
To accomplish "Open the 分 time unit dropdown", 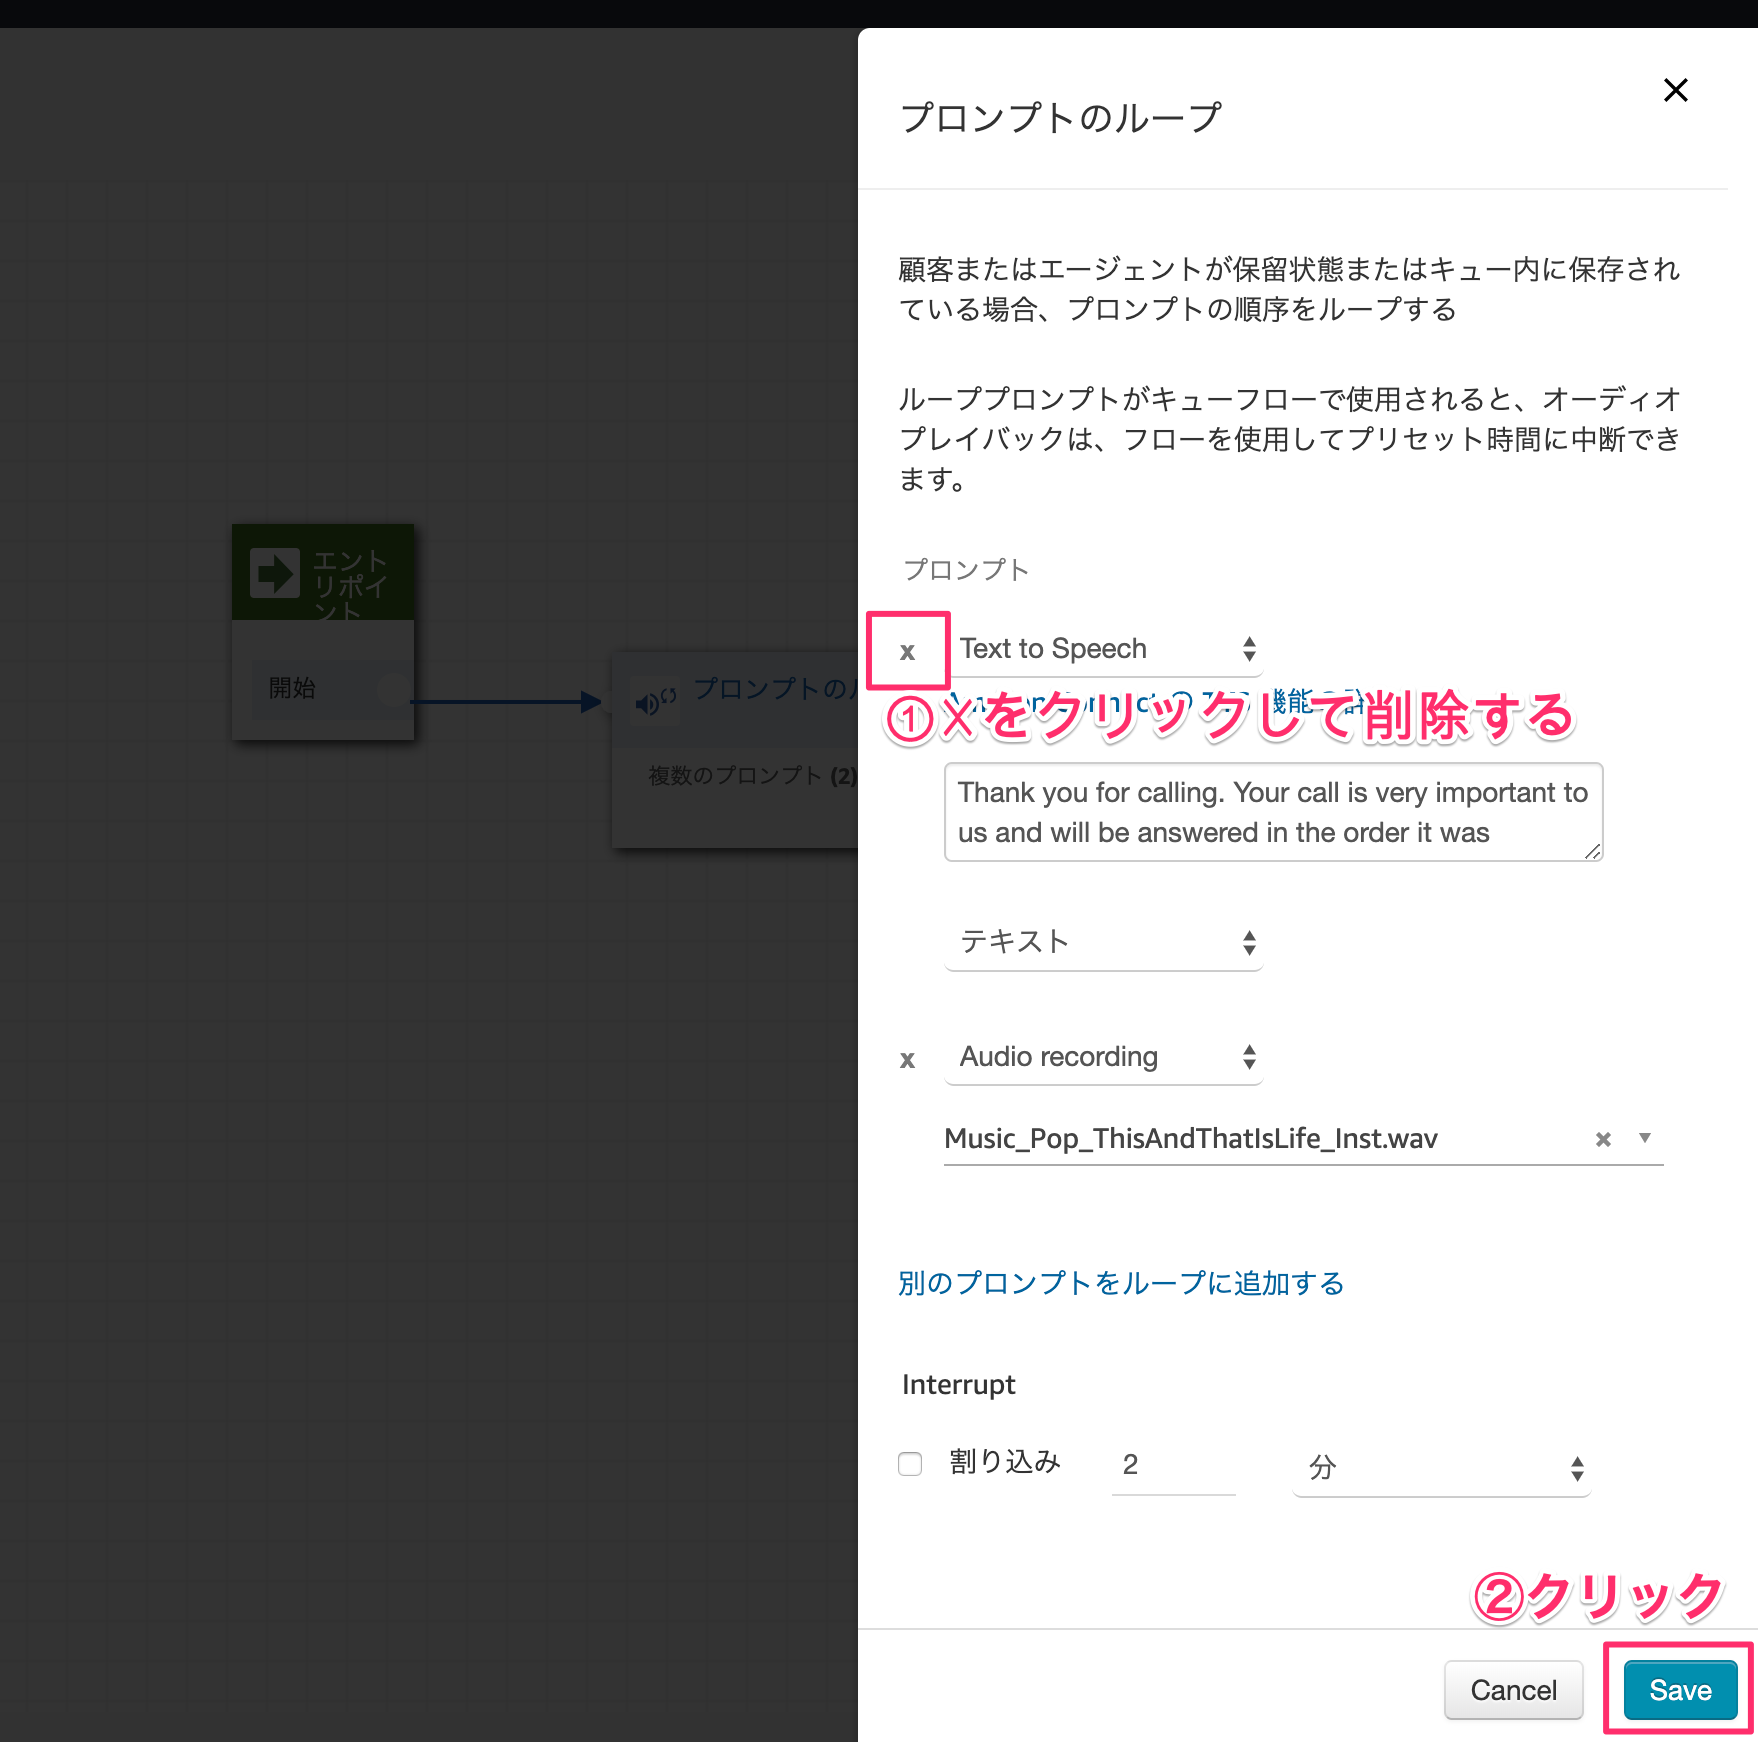I will point(1441,1468).
